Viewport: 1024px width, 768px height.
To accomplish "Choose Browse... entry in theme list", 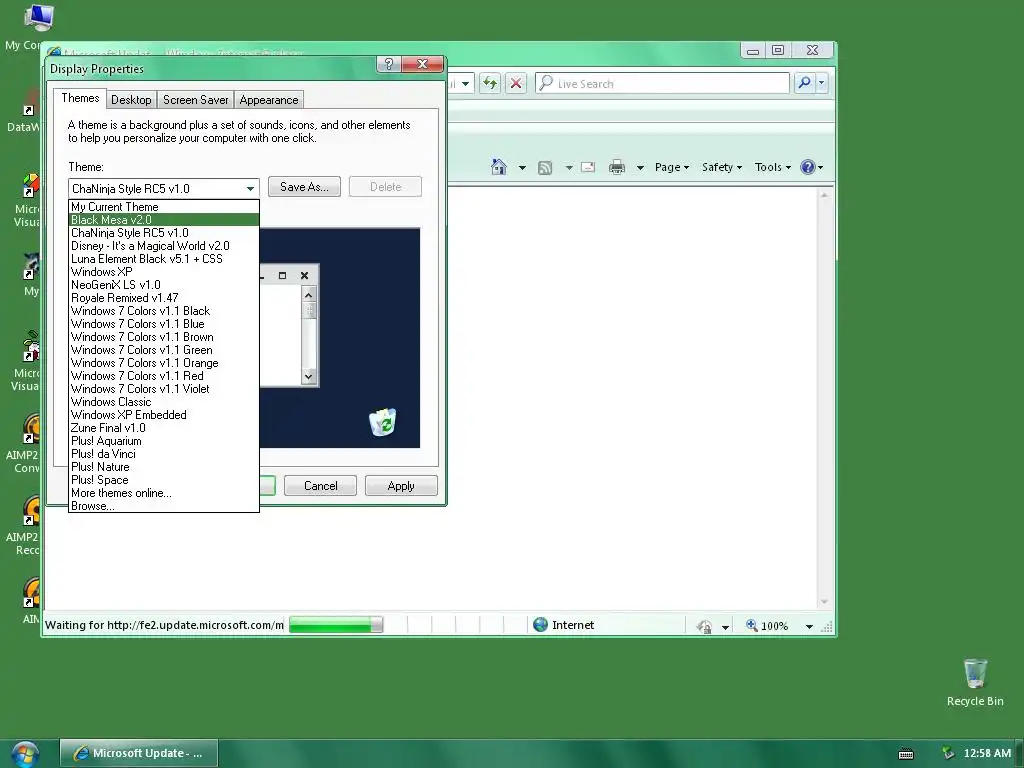I will (x=163, y=506).
